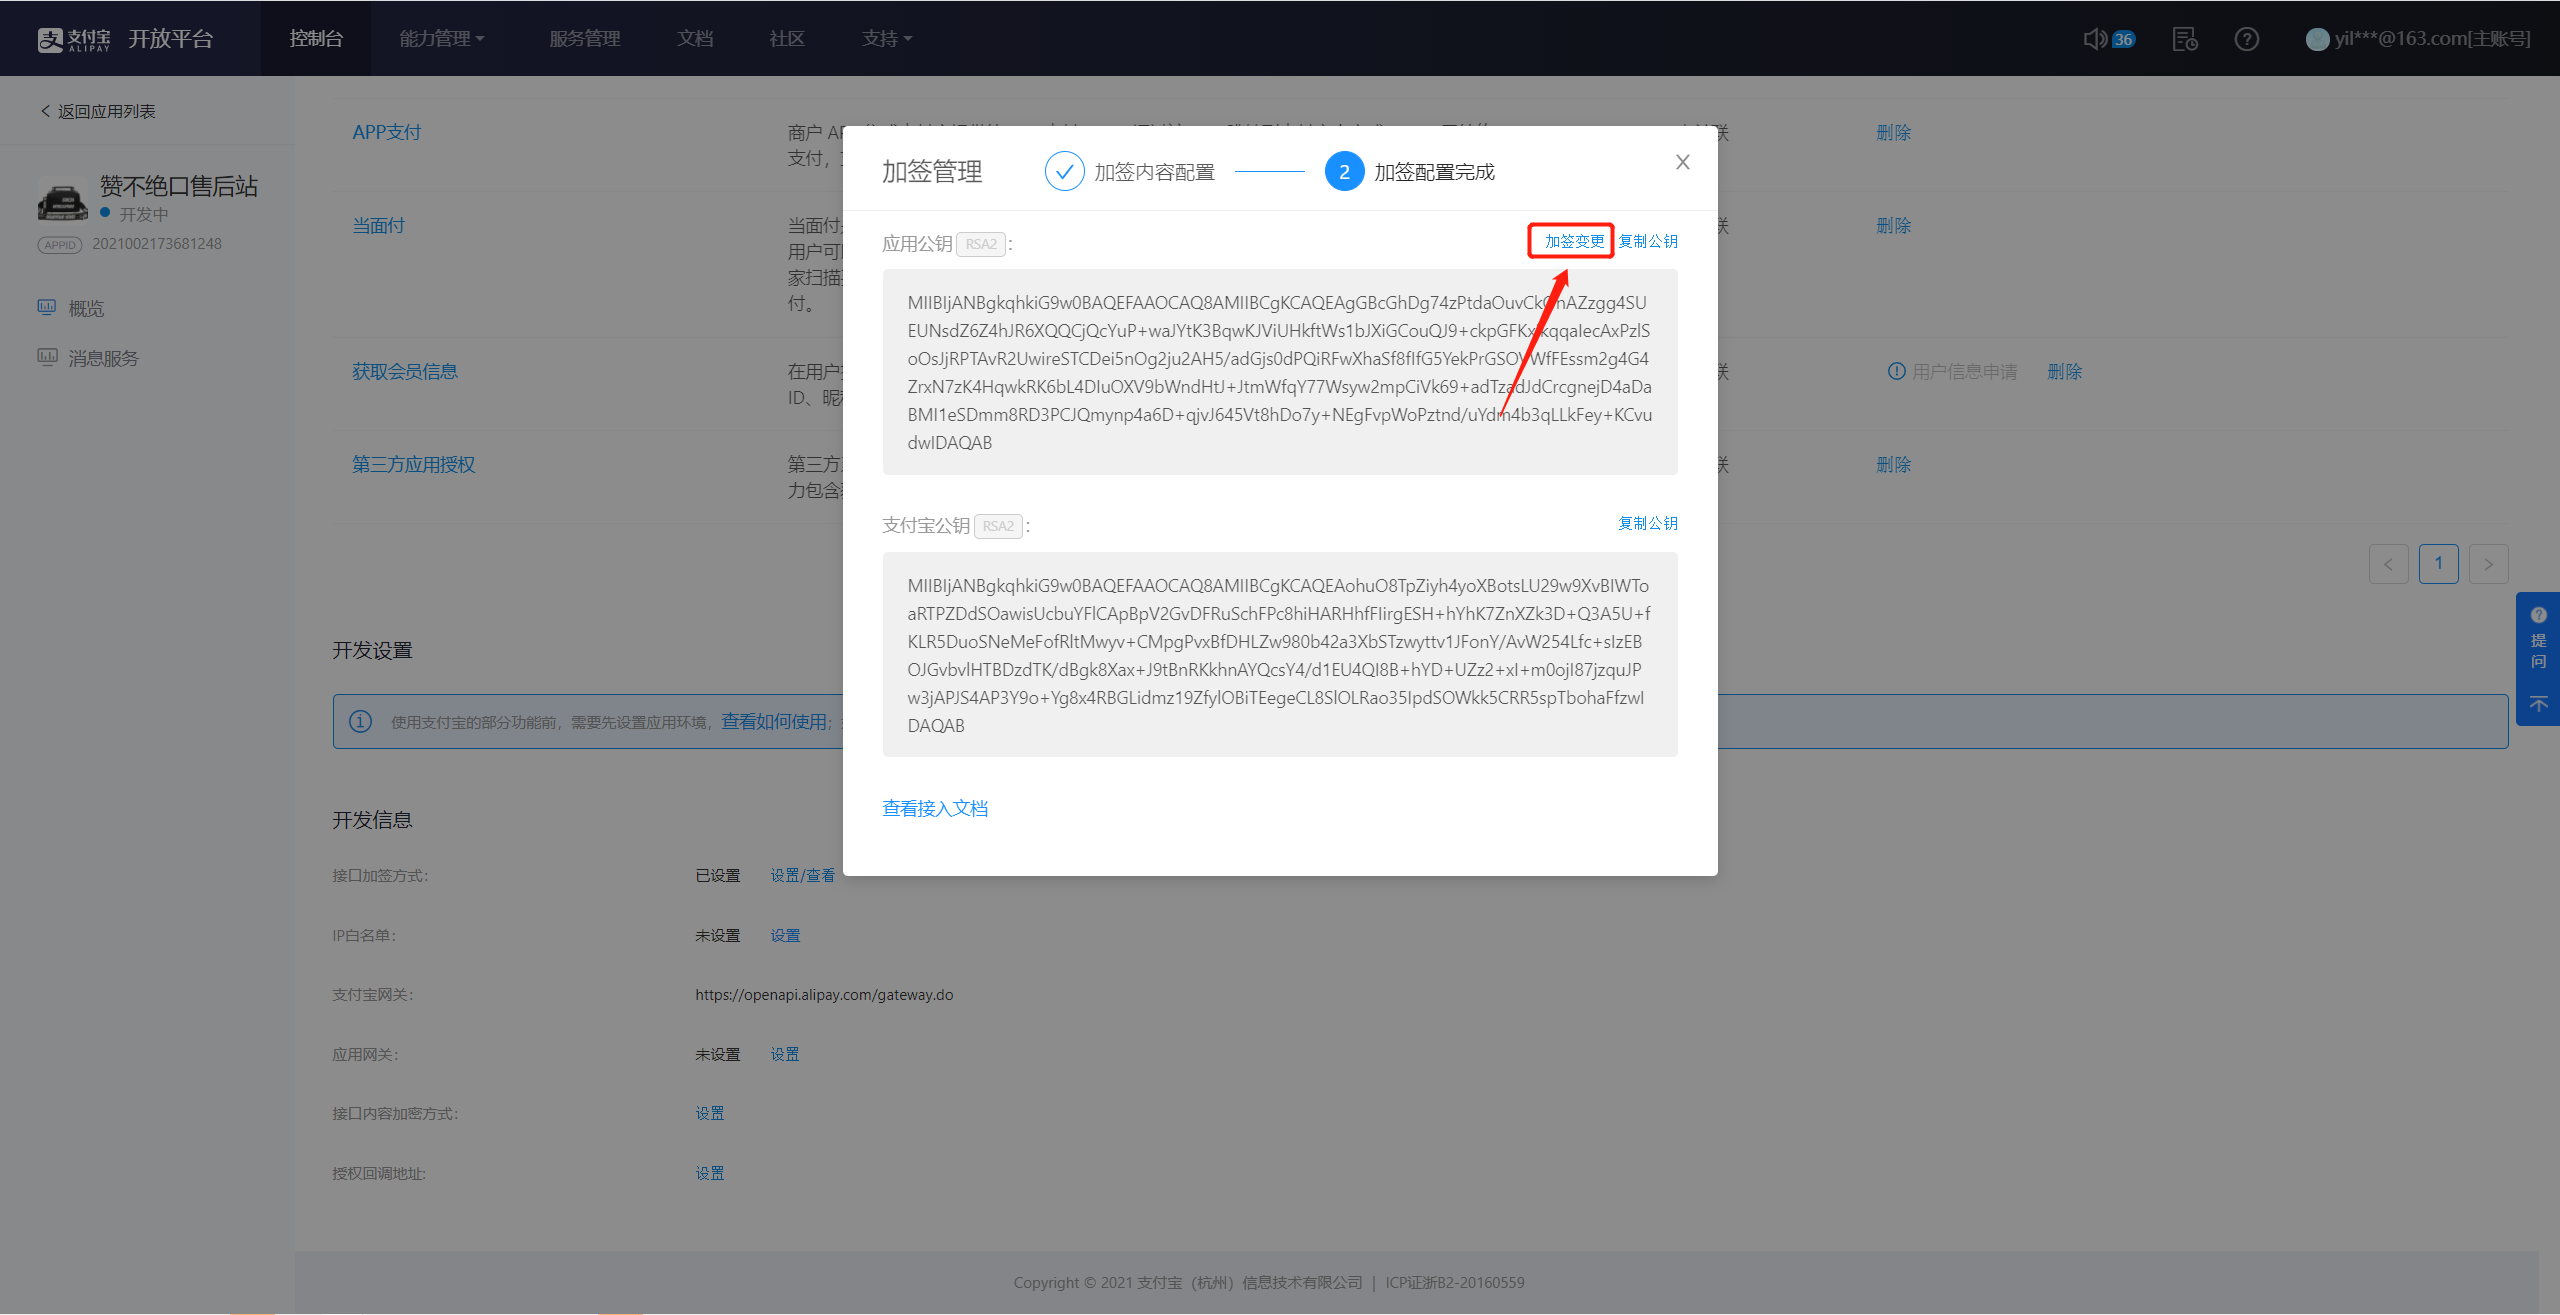This screenshot has width=2560, height=1315.
Task: Open the account menu yil***@163.com
Action: [2430, 39]
